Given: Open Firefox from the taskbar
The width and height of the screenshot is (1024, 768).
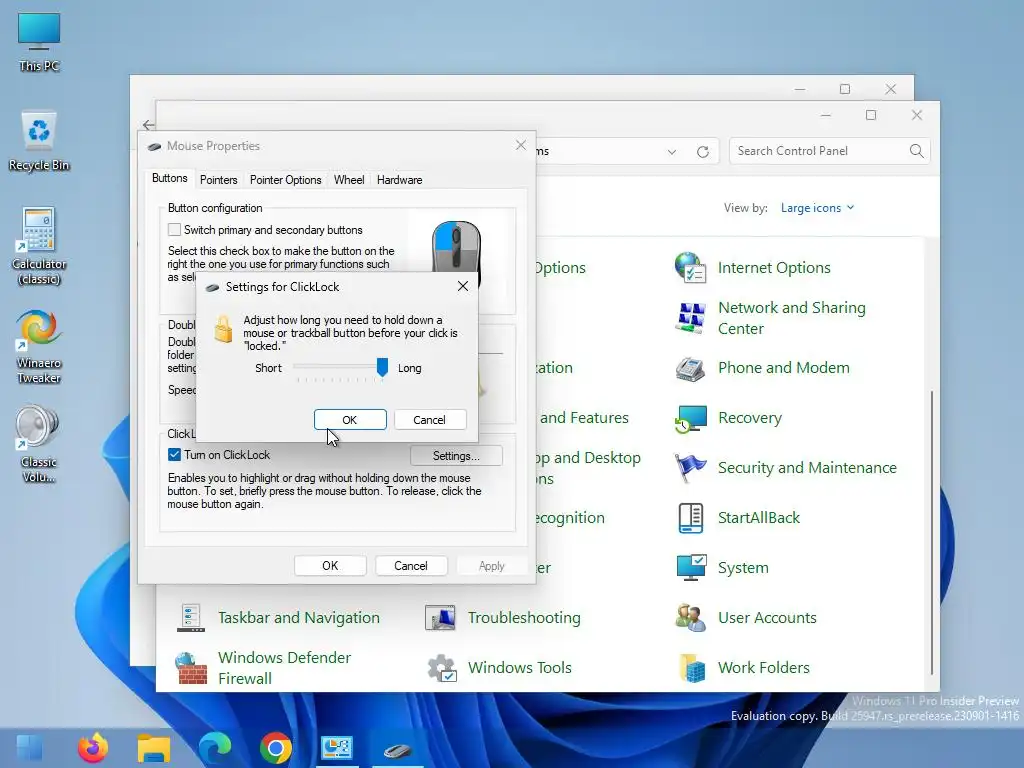Looking at the screenshot, I should click(x=93, y=748).
